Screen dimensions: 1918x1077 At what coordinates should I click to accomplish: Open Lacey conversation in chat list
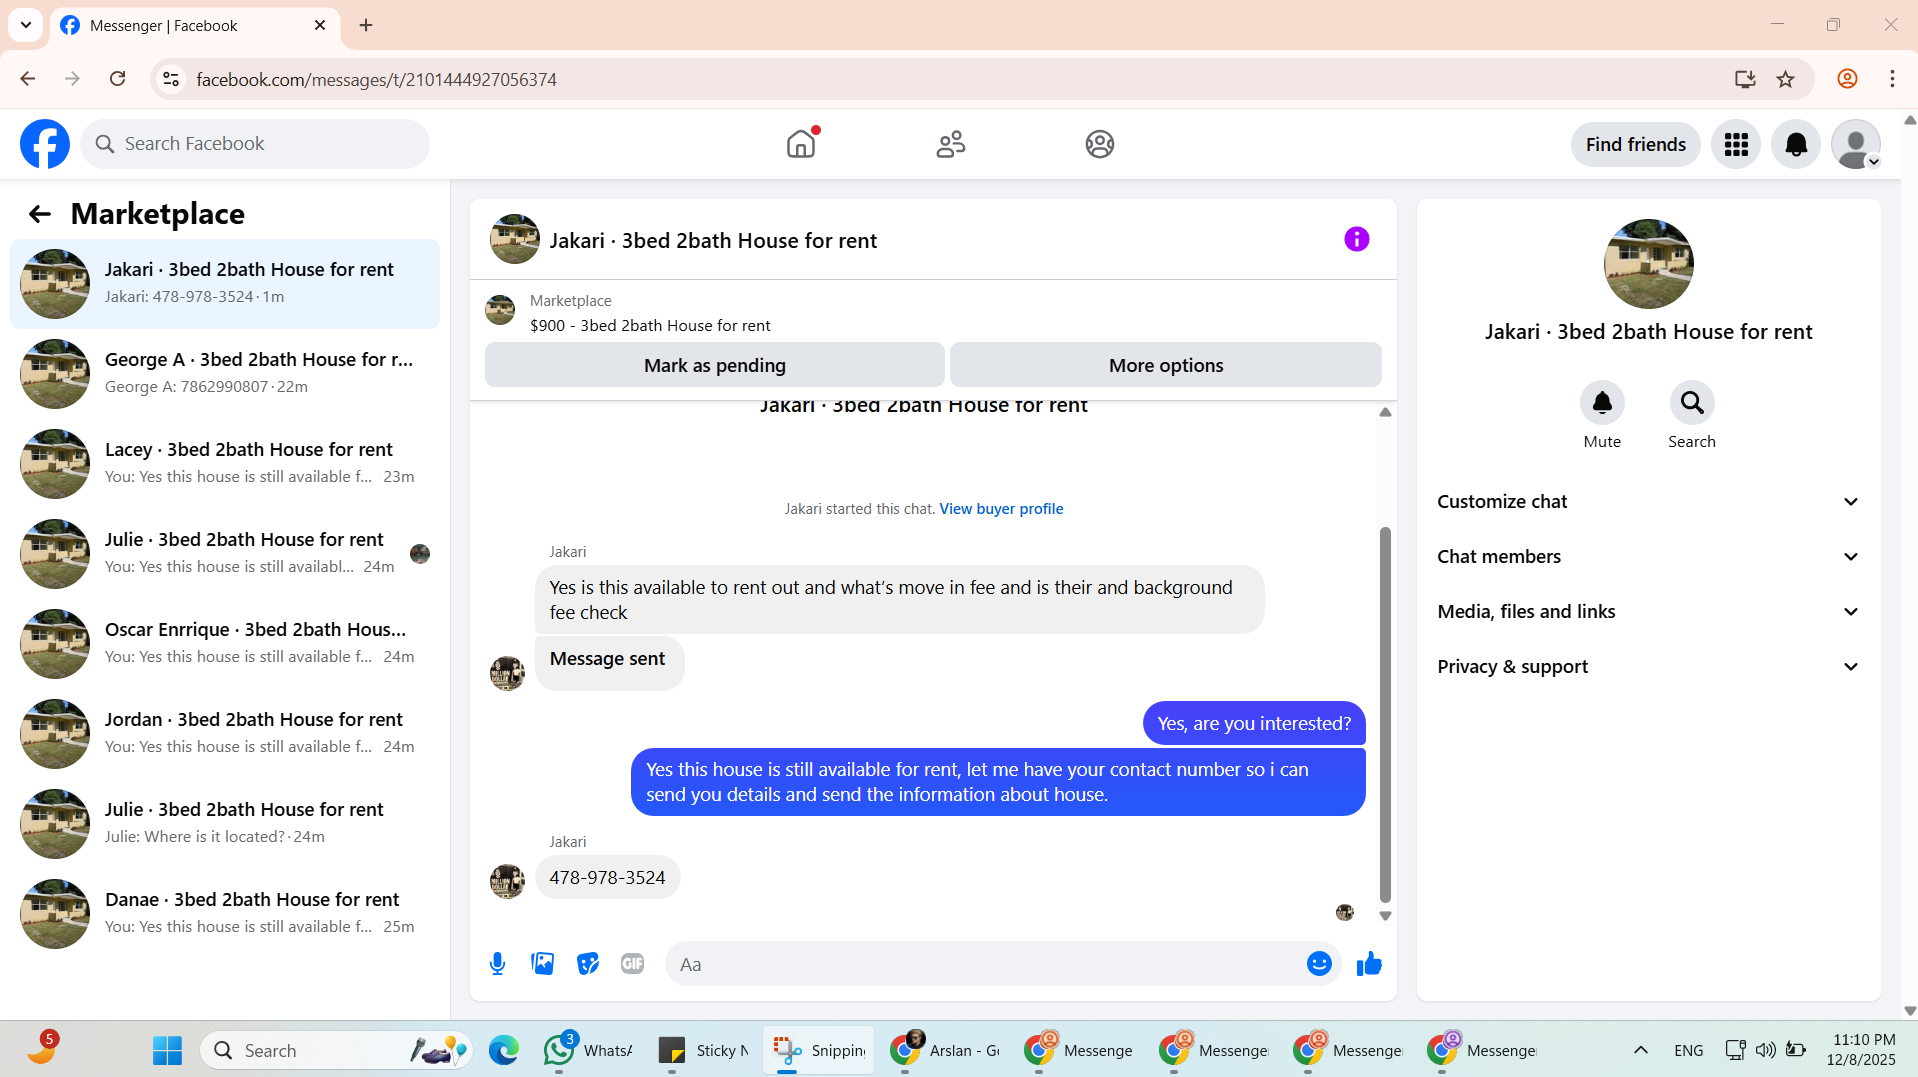click(225, 464)
